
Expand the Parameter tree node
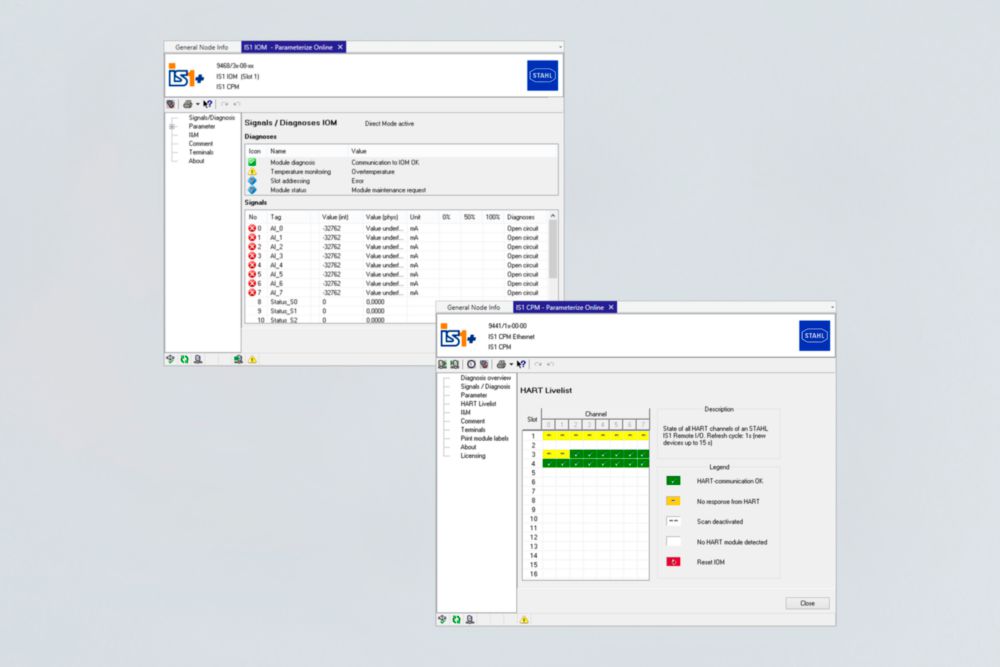click(173, 127)
